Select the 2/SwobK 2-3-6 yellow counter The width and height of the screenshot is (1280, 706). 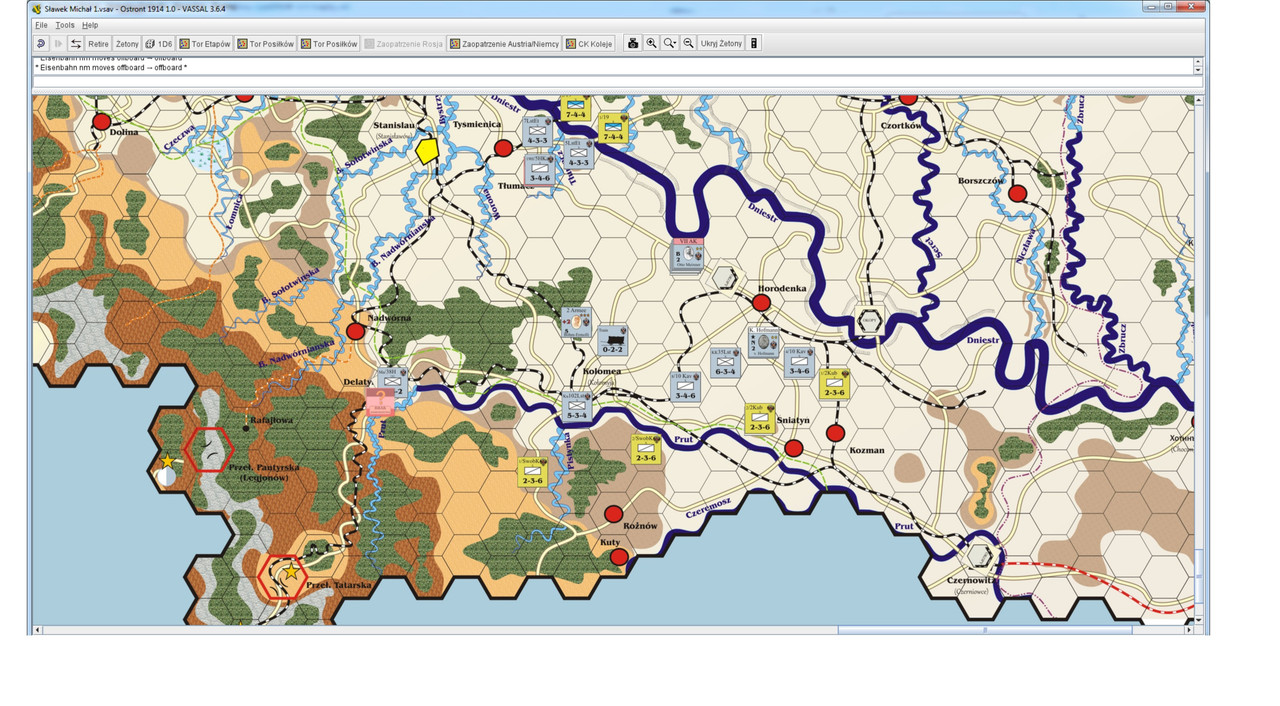(x=645, y=450)
